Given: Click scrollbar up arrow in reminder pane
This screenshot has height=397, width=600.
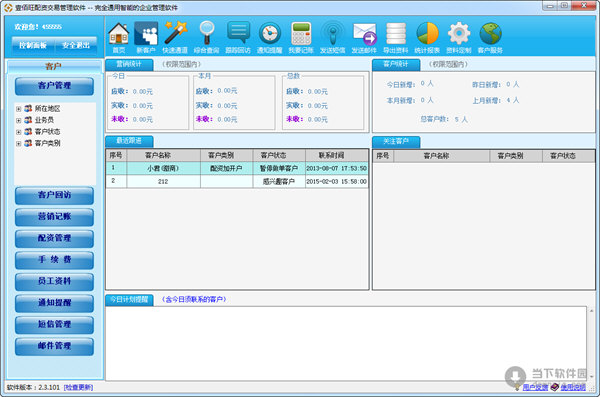Looking at the screenshot, I should pyautogui.click(x=591, y=310).
